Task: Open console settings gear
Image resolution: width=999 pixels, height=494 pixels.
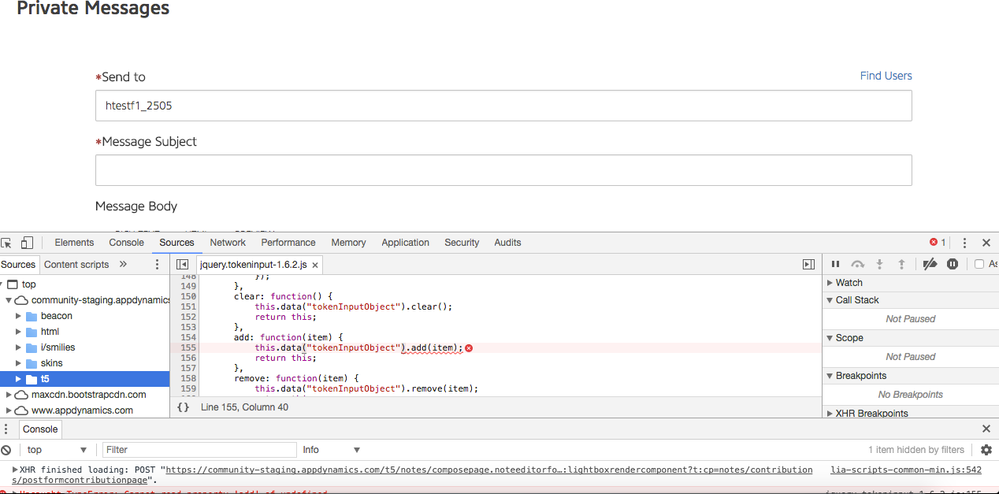Action: pyautogui.click(x=986, y=449)
